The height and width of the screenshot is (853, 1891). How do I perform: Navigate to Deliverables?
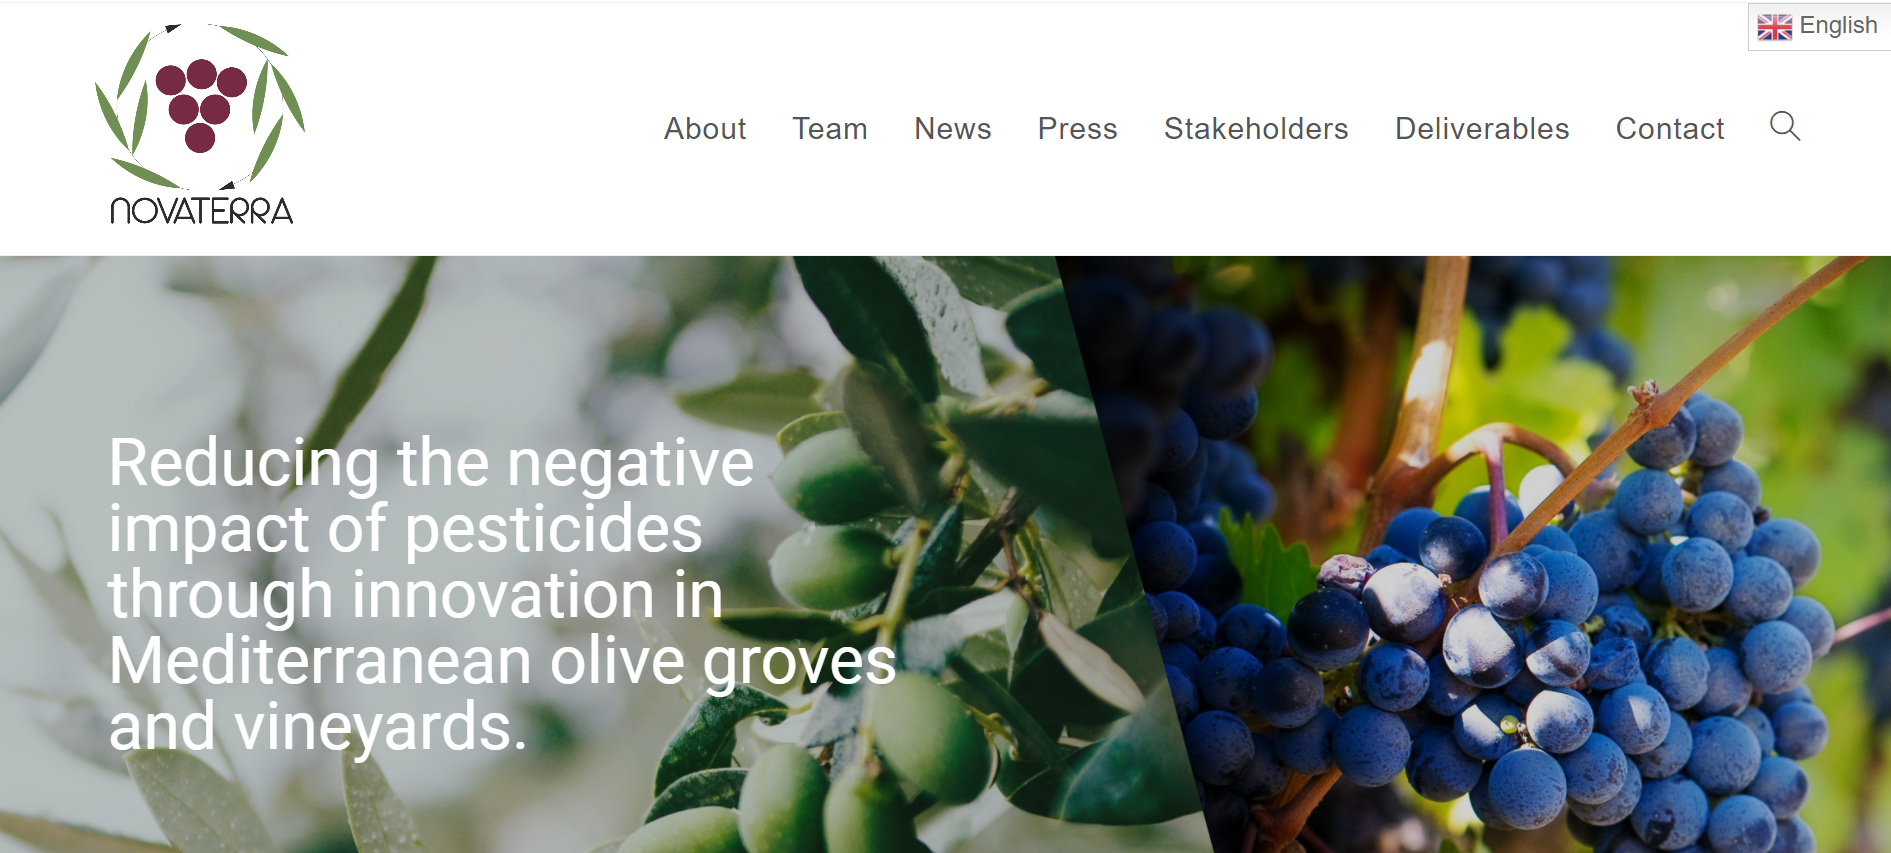[x=1482, y=128]
